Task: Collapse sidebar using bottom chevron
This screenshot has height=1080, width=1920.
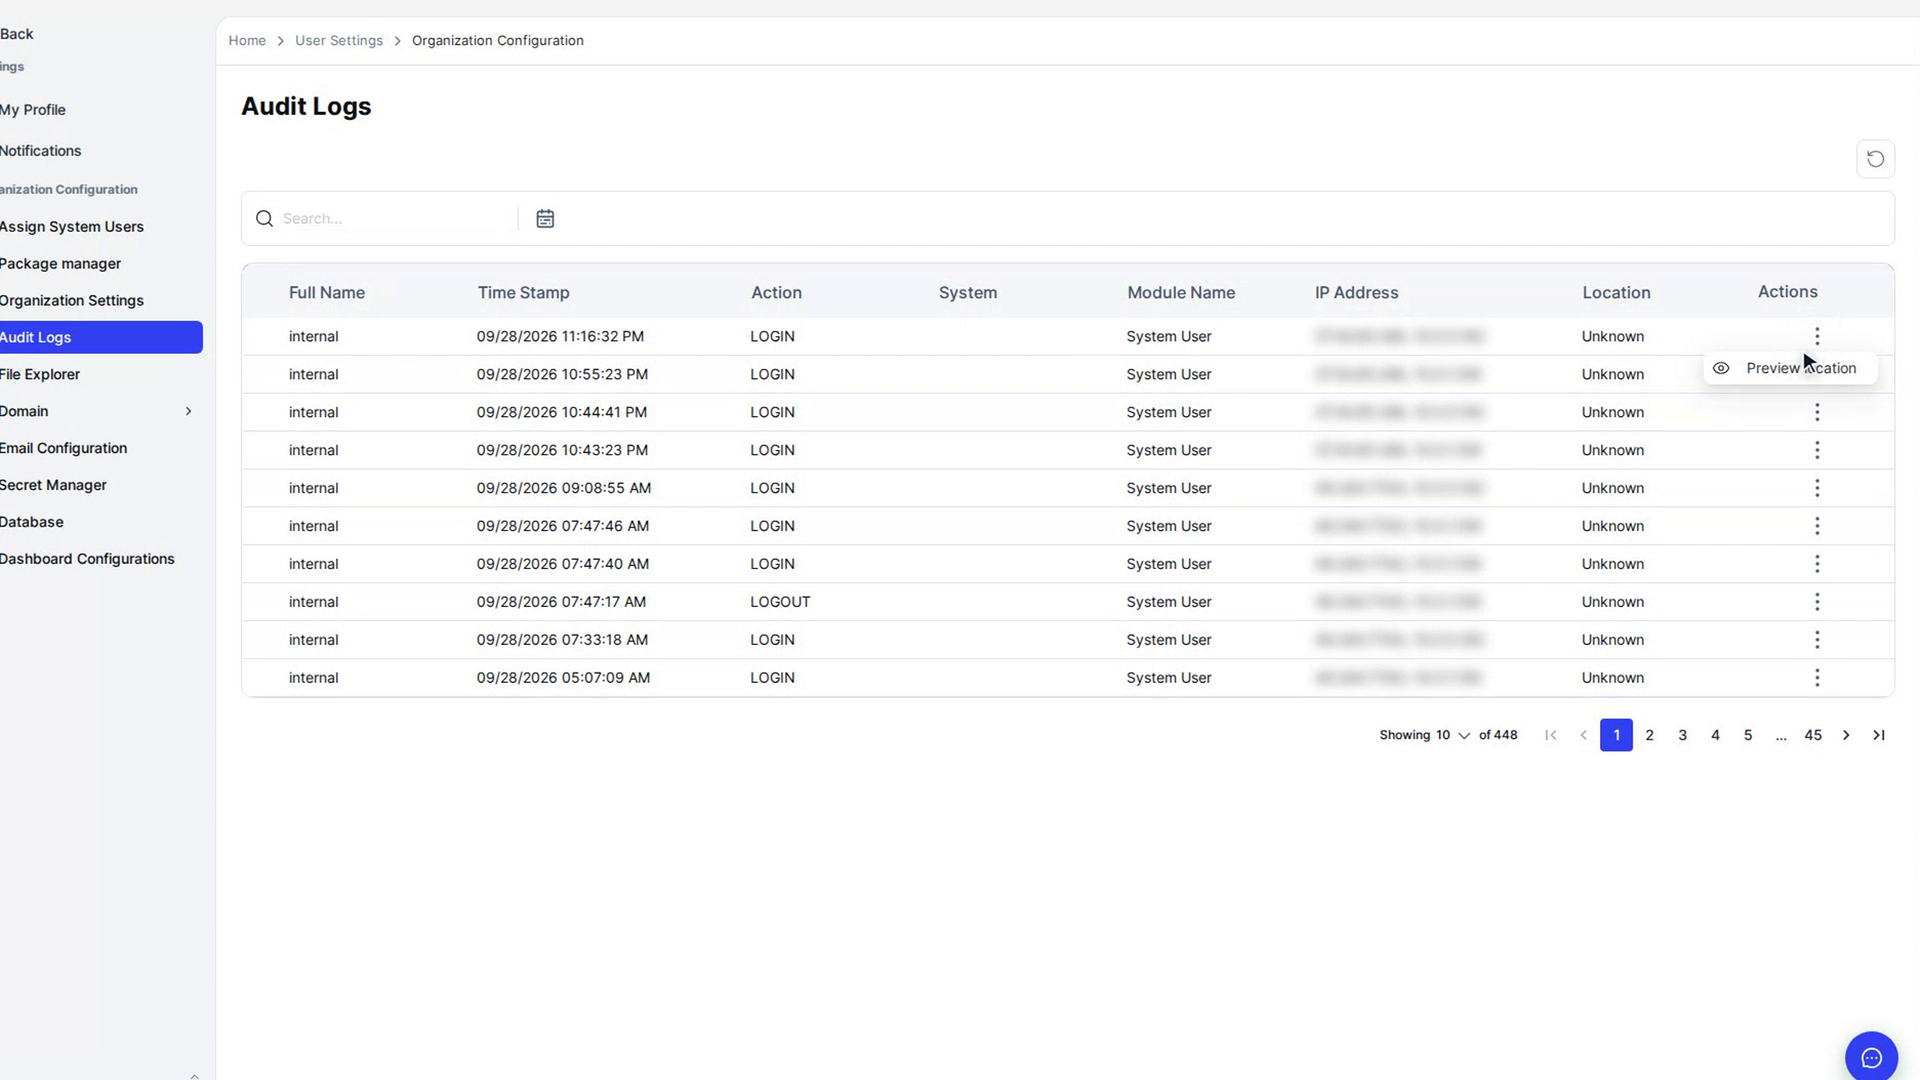Action: 194,1075
